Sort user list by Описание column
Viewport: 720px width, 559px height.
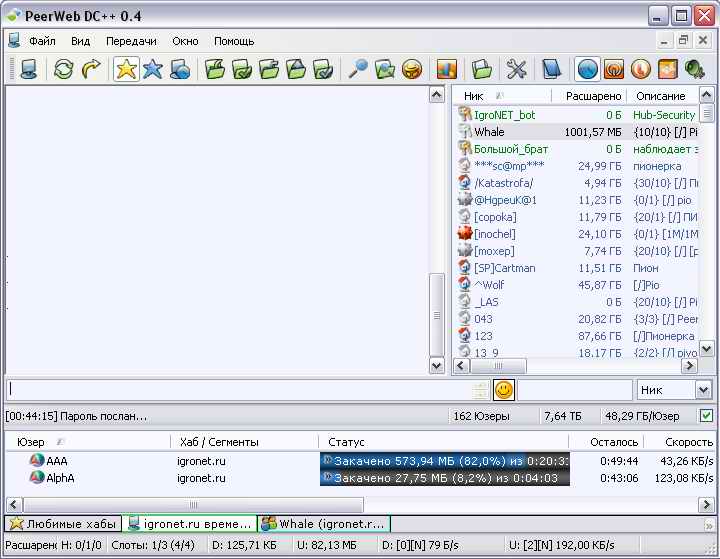[x=663, y=96]
